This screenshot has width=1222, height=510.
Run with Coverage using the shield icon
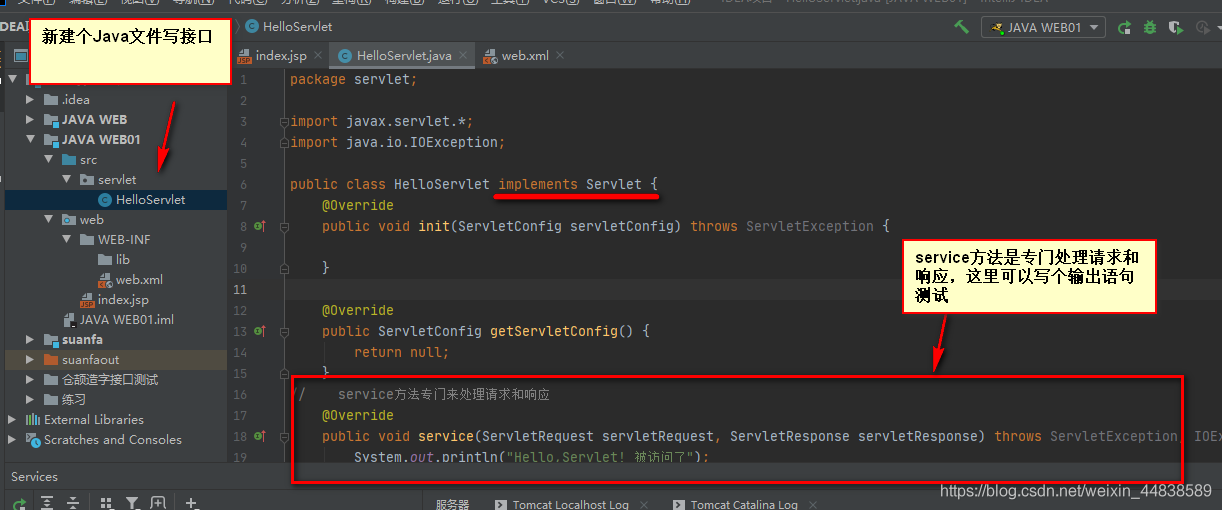pos(1175,28)
